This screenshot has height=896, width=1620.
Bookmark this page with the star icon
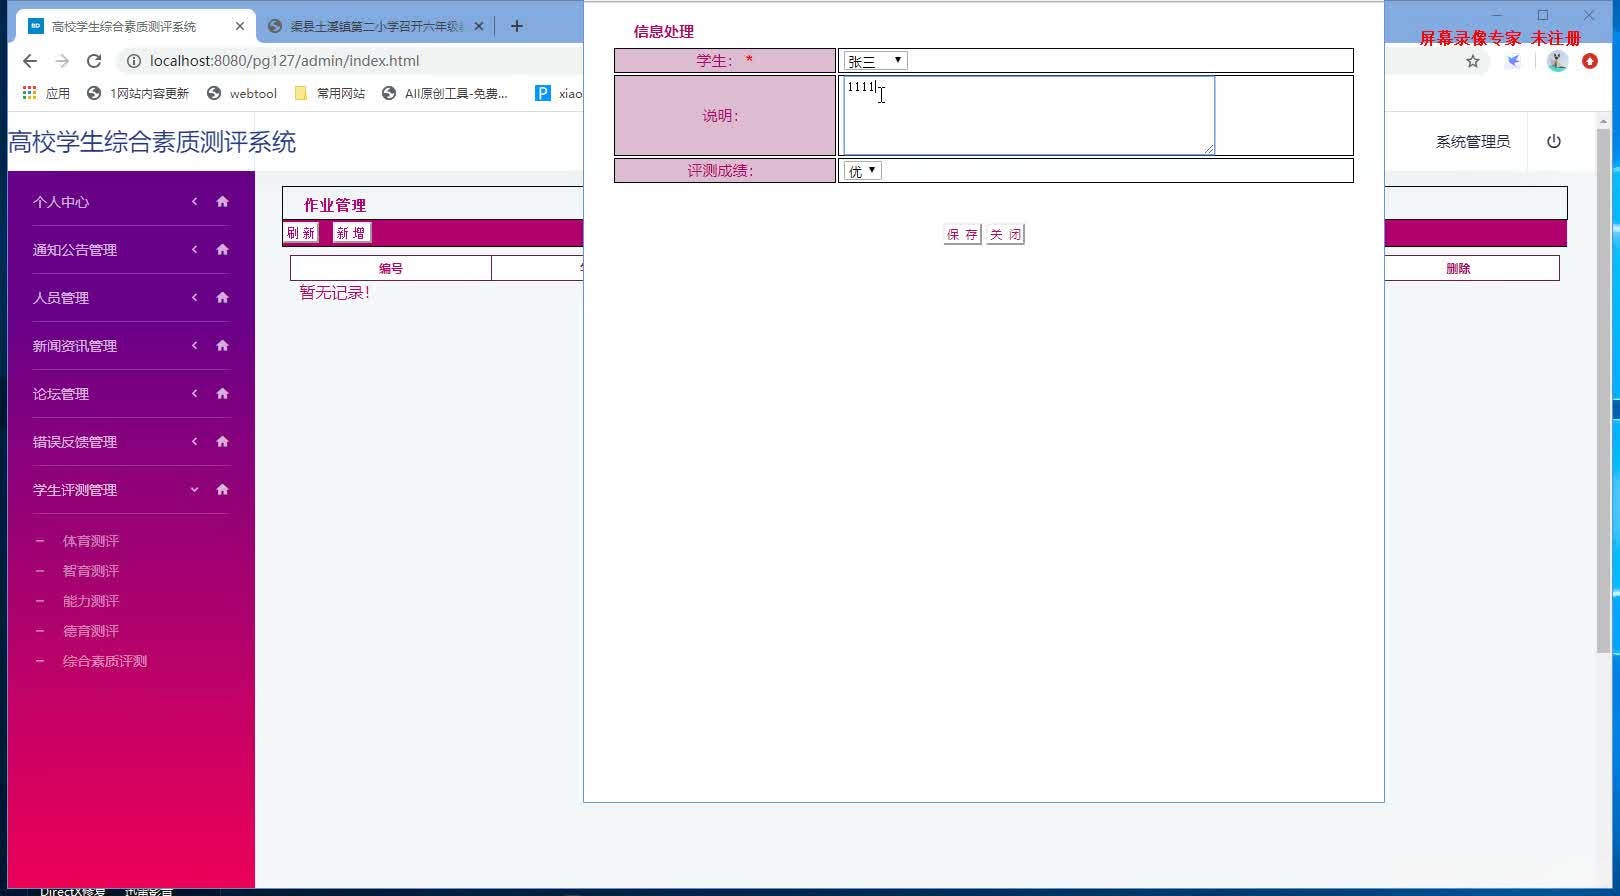pos(1473,61)
